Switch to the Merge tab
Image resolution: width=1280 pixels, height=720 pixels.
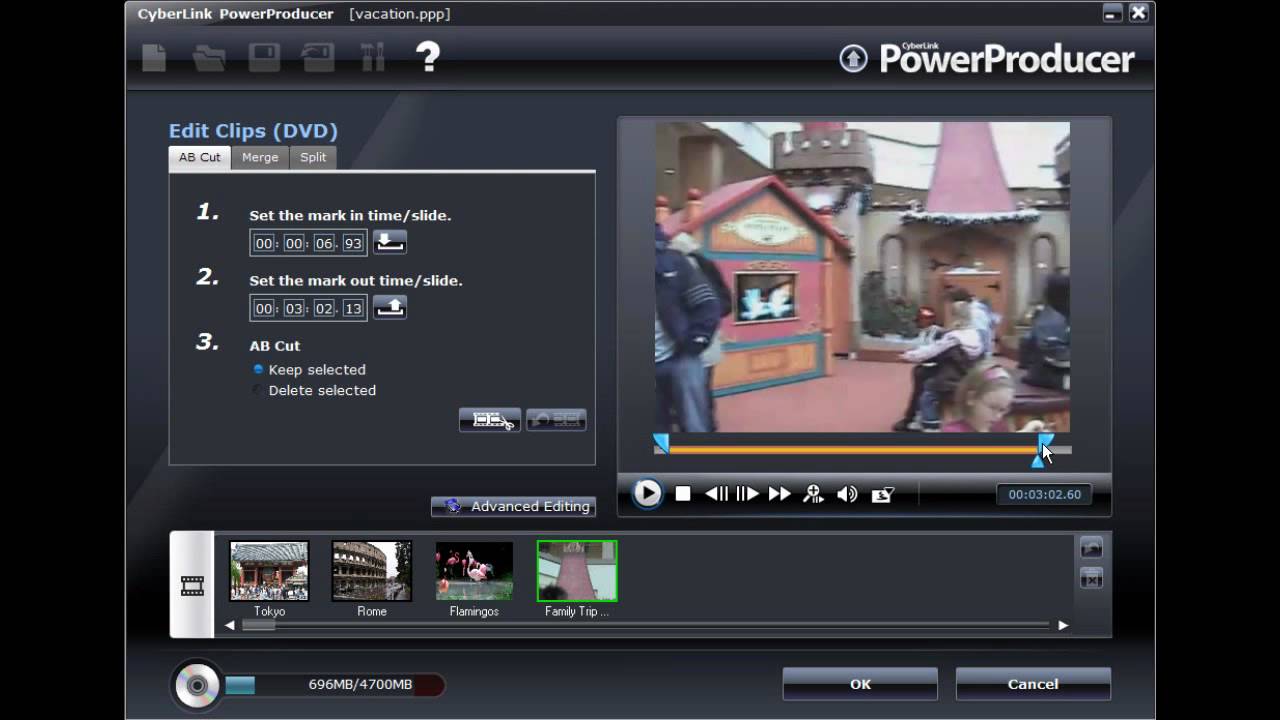click(260, 157)
